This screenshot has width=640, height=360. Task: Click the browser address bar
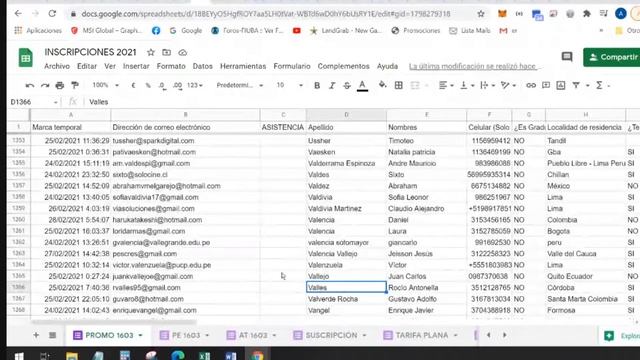[x=265, y=14]
